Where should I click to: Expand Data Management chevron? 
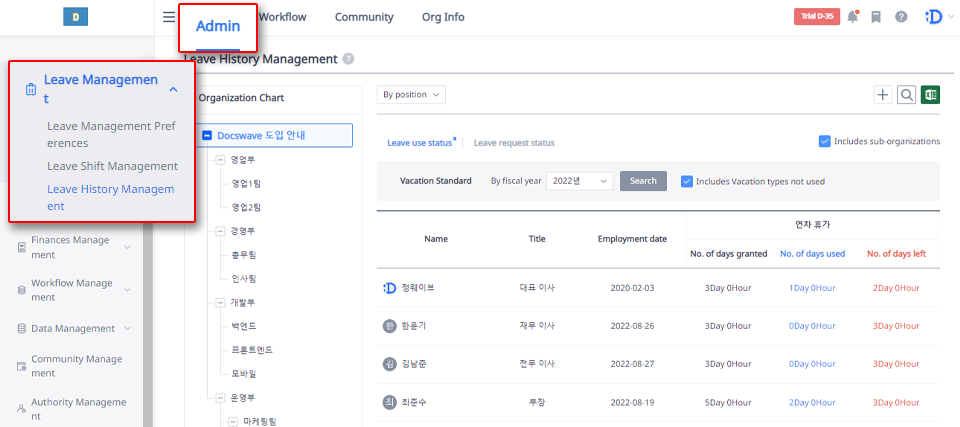tap(127, 328)
